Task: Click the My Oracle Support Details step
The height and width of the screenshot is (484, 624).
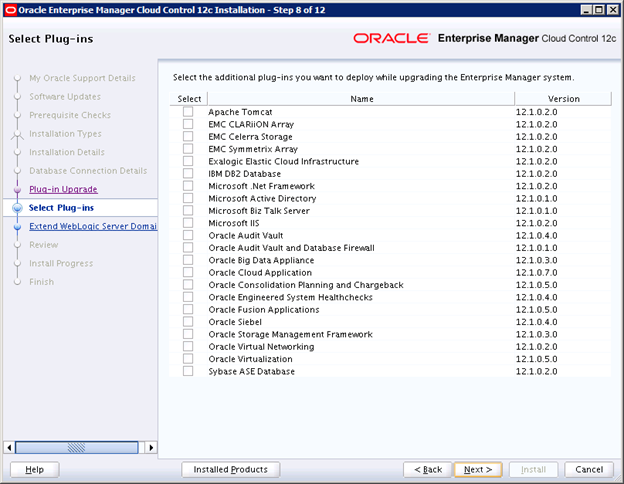Action: (82, 78)
